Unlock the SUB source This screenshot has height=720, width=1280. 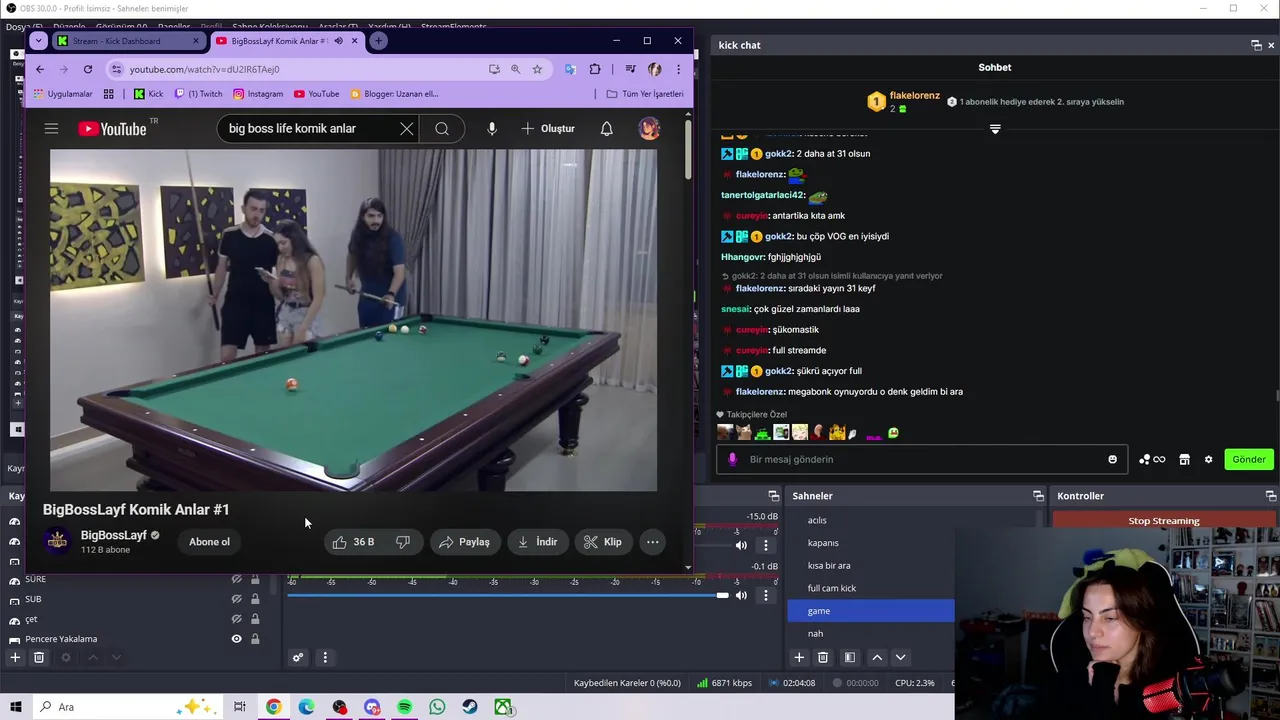(x=255, y=599)
